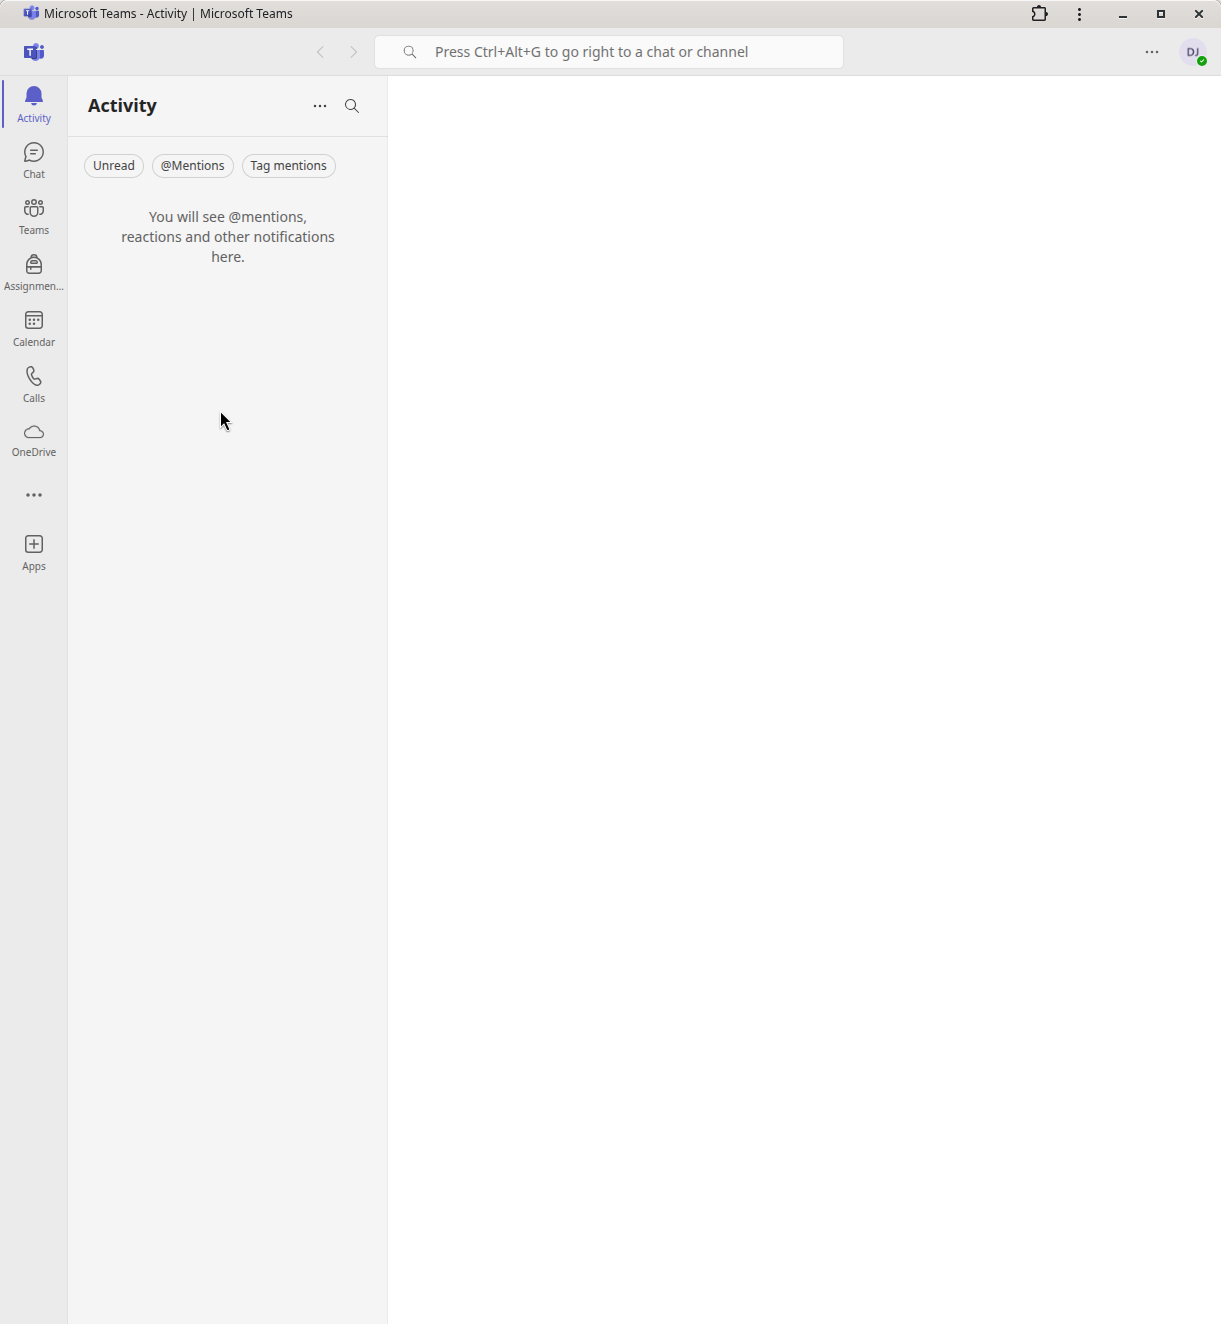Viewport: 1221px width, 1324px height.
Task: Open the Apps store icon
Action: pyautogui.click(x=34, y=552)
